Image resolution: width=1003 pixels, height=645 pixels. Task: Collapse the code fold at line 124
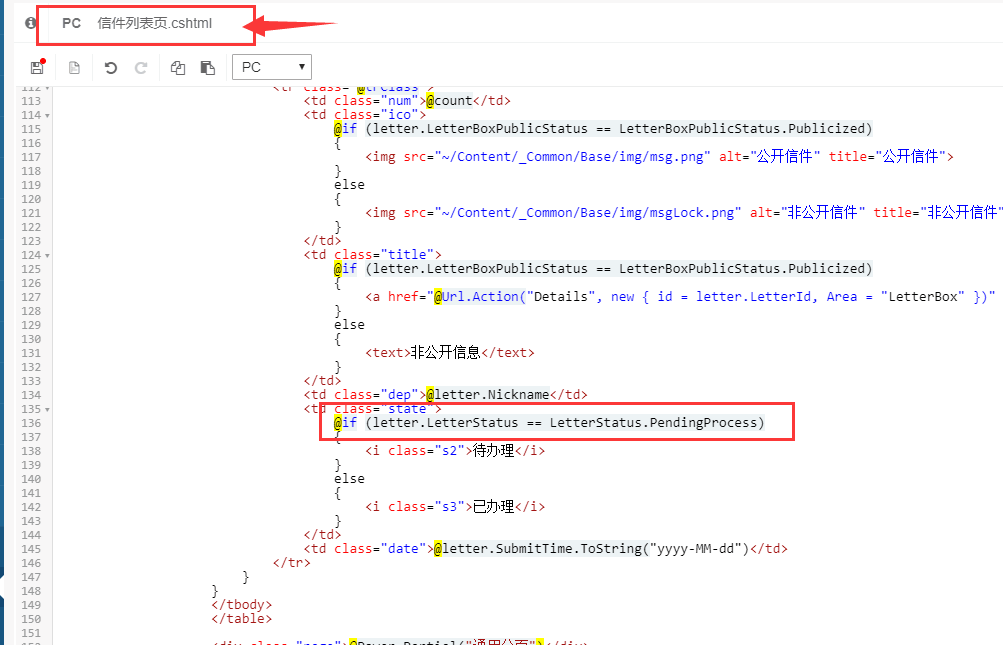click(46, 255)
